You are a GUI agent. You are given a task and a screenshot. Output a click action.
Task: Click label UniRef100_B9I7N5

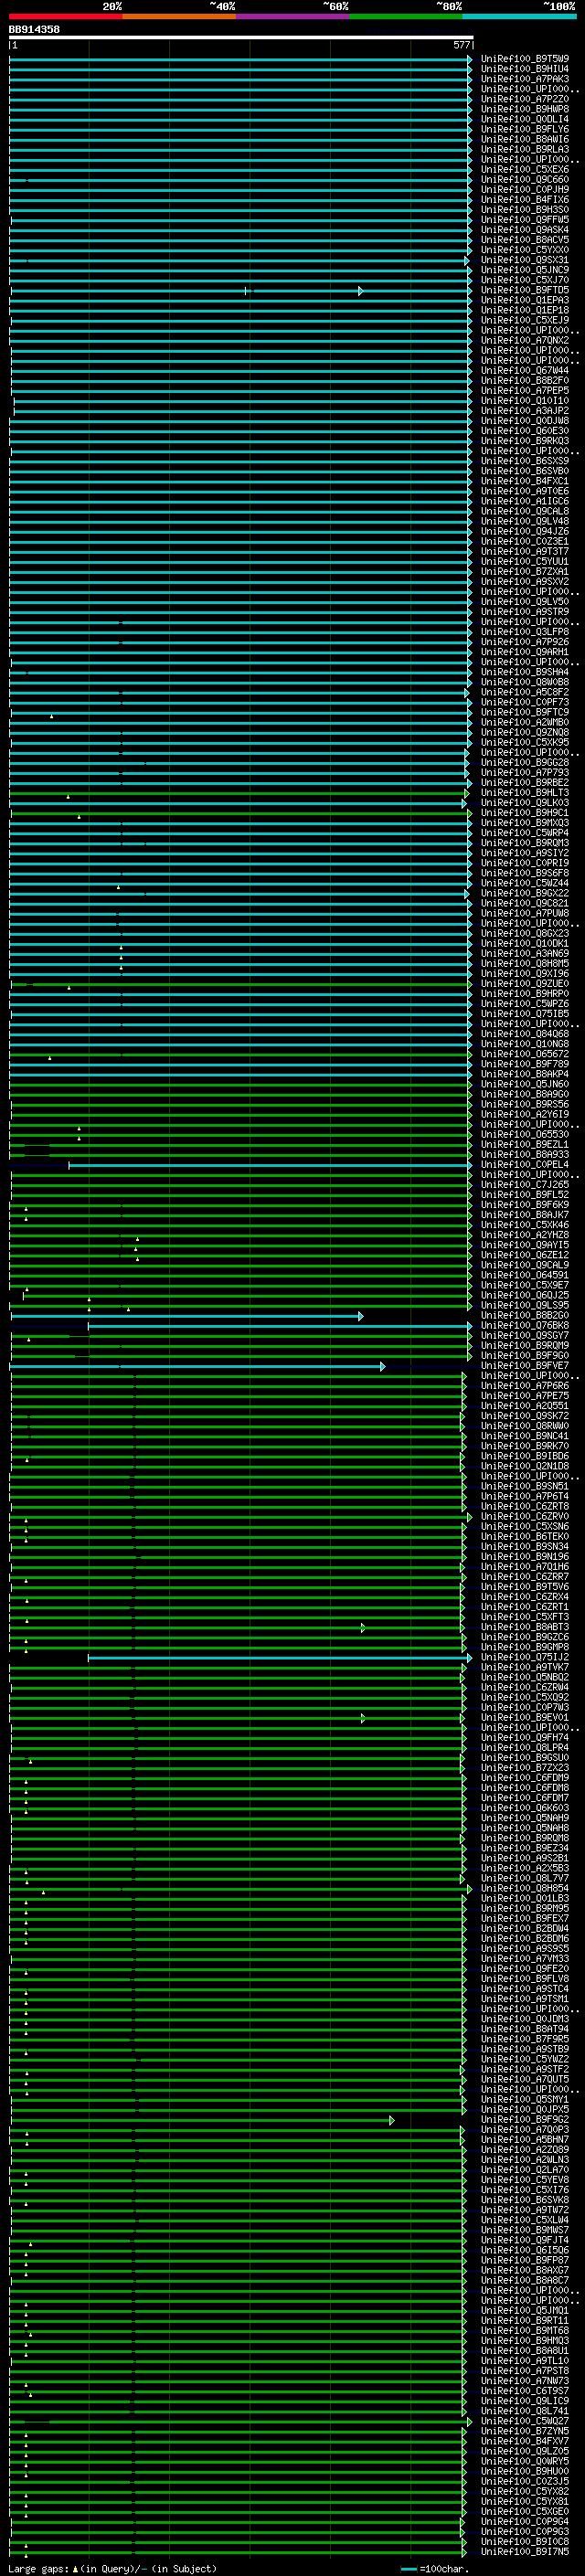tap(525, 2552)
